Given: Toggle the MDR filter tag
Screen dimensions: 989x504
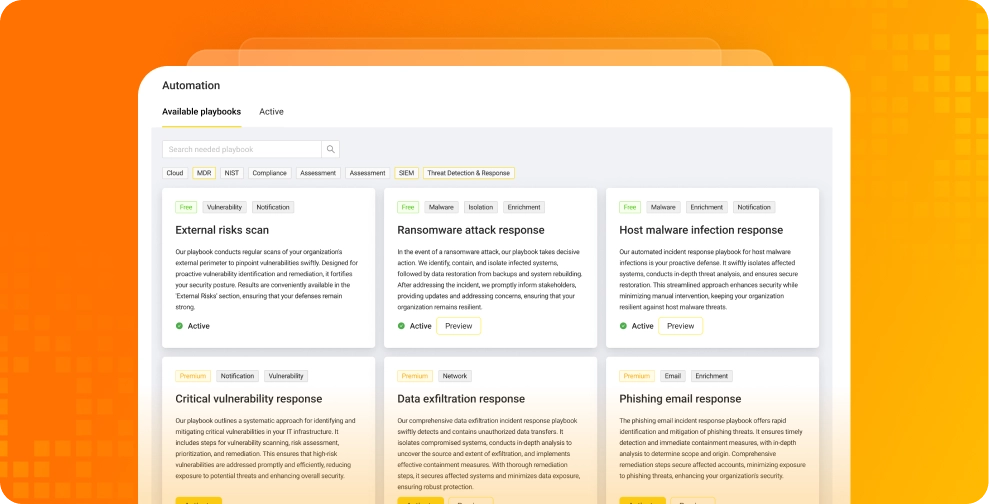Looking at the screenshot, I should (204, 173).
